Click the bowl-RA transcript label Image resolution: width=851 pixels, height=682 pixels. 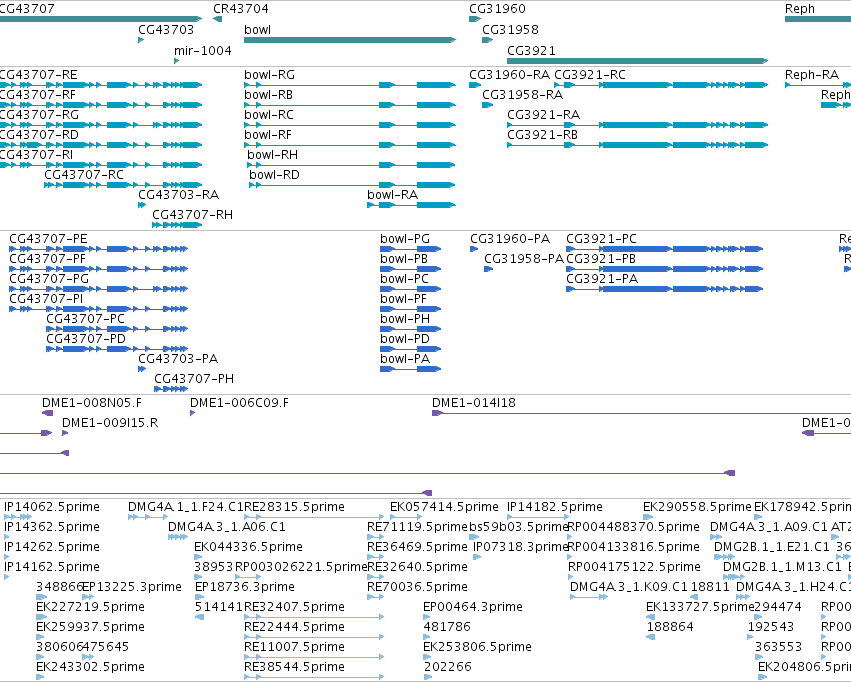pos(392,195)
